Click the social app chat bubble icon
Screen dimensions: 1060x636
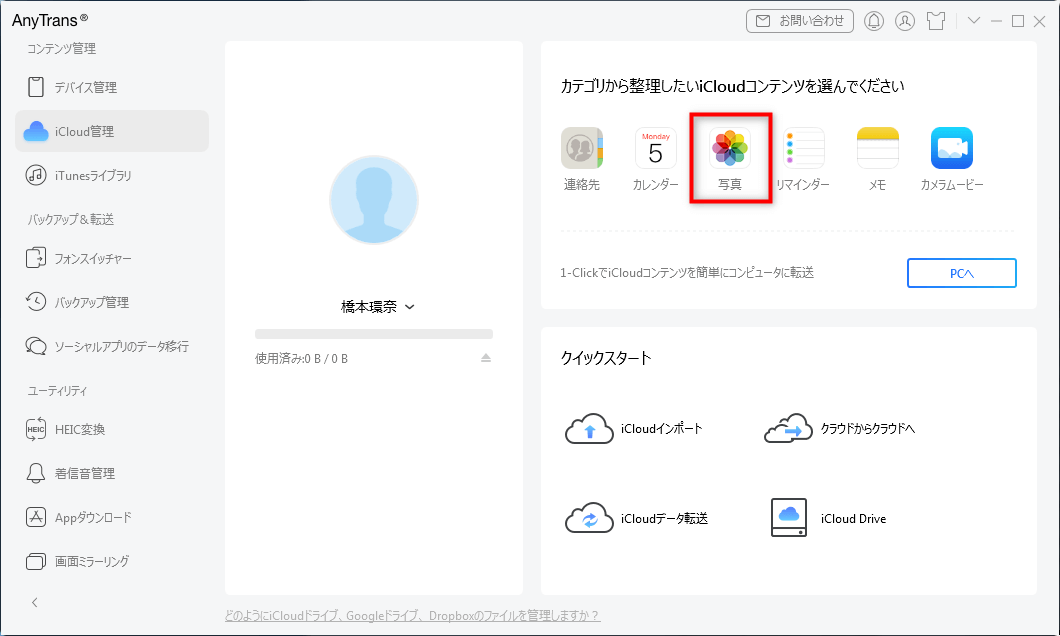pyautogui.click(x=36, y=346)
